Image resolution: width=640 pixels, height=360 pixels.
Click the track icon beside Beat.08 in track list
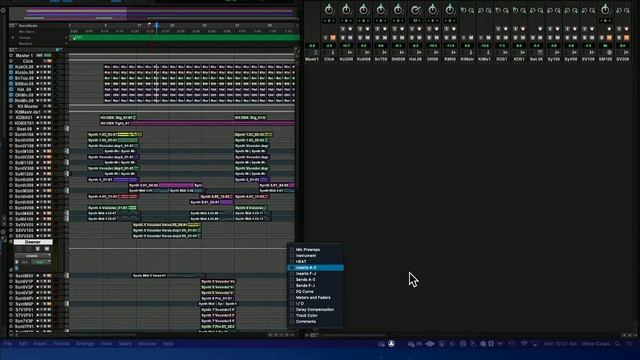(x=11, y=129)
